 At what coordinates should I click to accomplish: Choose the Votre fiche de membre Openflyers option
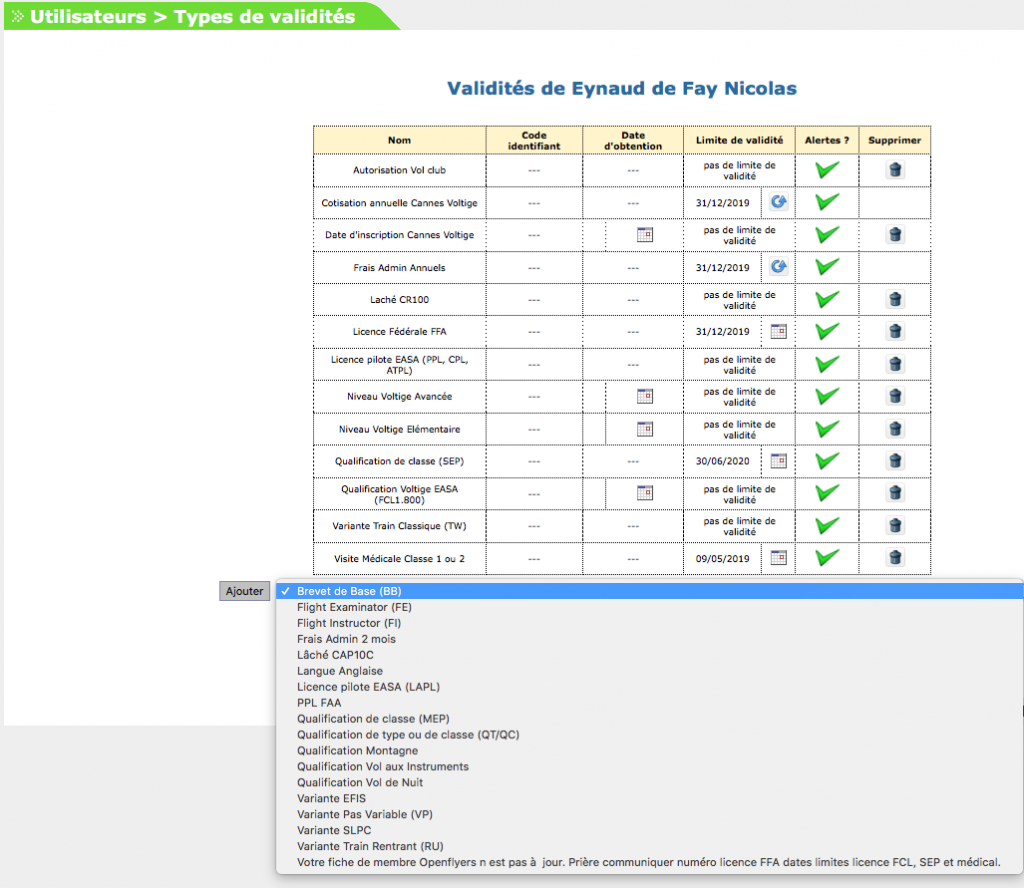(x=650, y=863)
